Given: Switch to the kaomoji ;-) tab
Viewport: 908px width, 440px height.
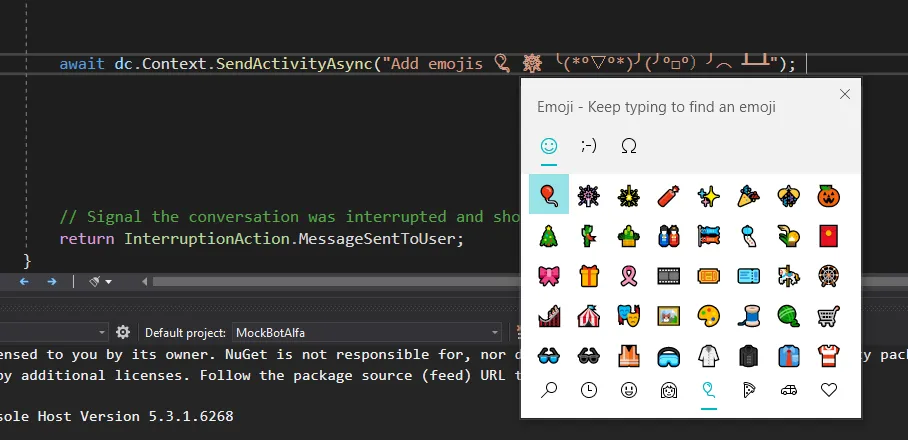Looking at the screenshot, I should [x=589, y=146].
